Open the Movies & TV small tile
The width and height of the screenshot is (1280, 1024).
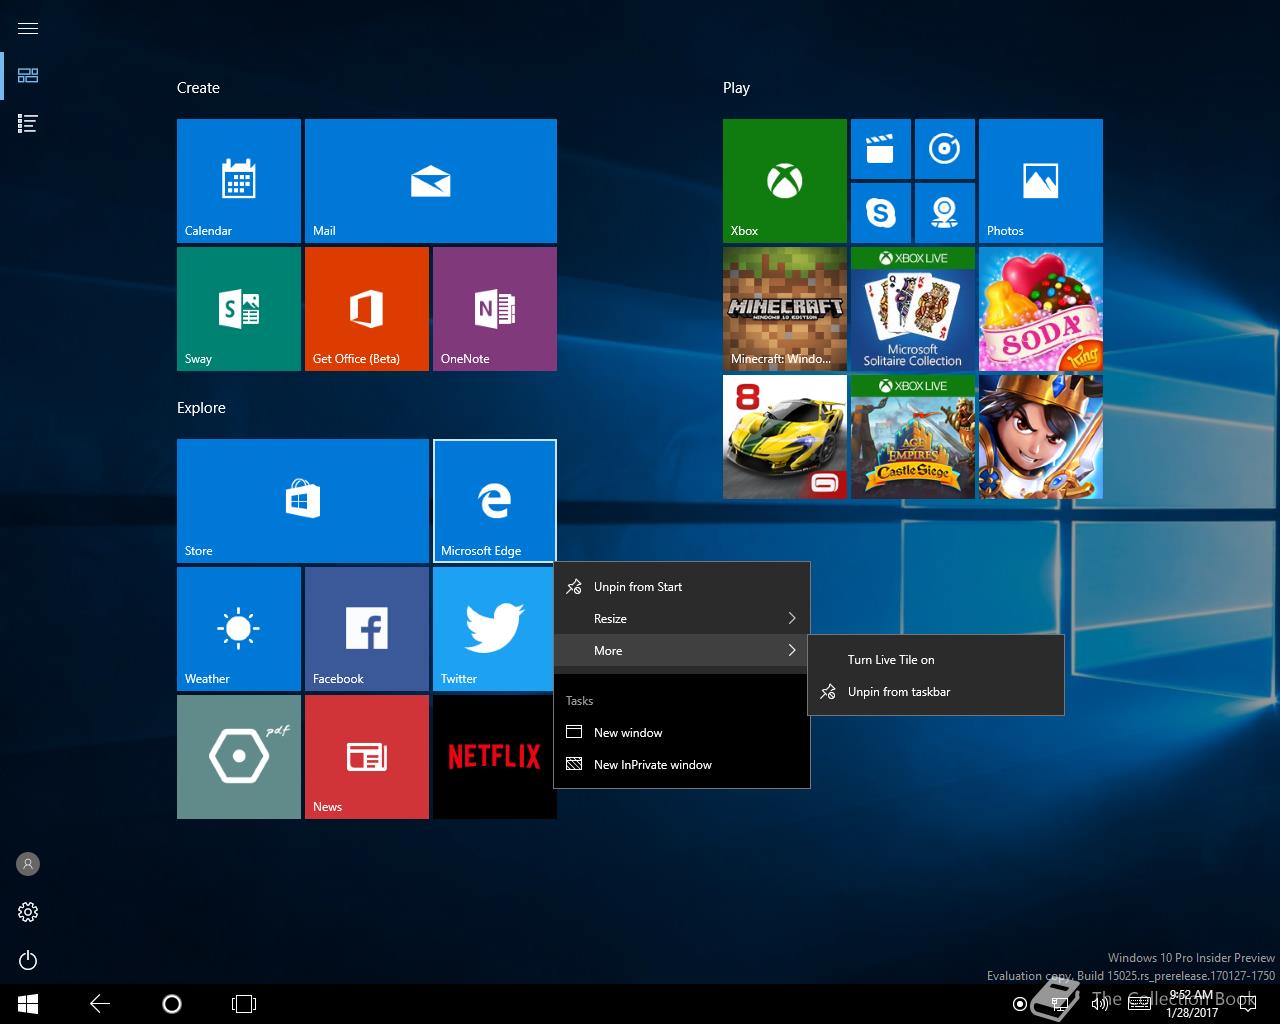pyautogui.click(x=881, y=149)
